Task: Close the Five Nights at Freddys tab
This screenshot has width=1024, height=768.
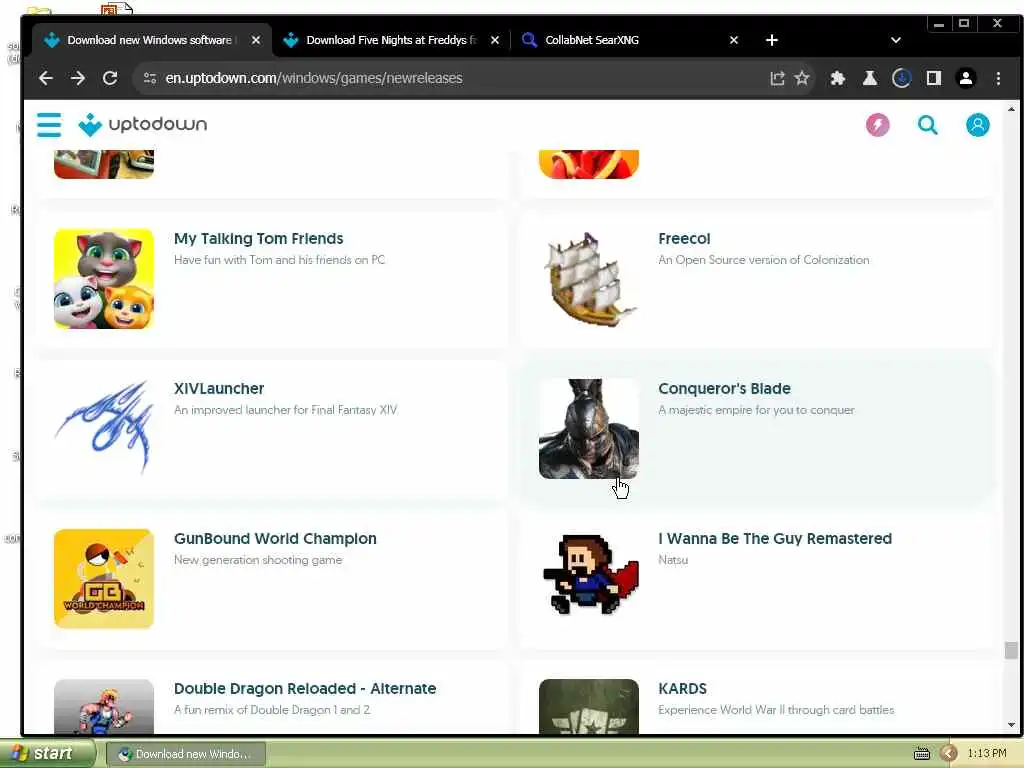Action: [x=495, y=40]
